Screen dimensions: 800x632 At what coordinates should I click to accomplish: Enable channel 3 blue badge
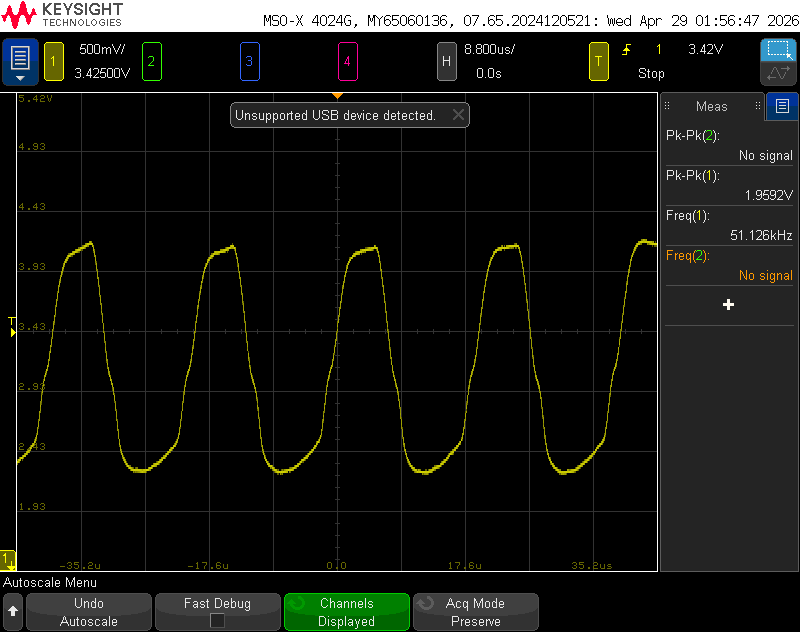tap(249, 61)
